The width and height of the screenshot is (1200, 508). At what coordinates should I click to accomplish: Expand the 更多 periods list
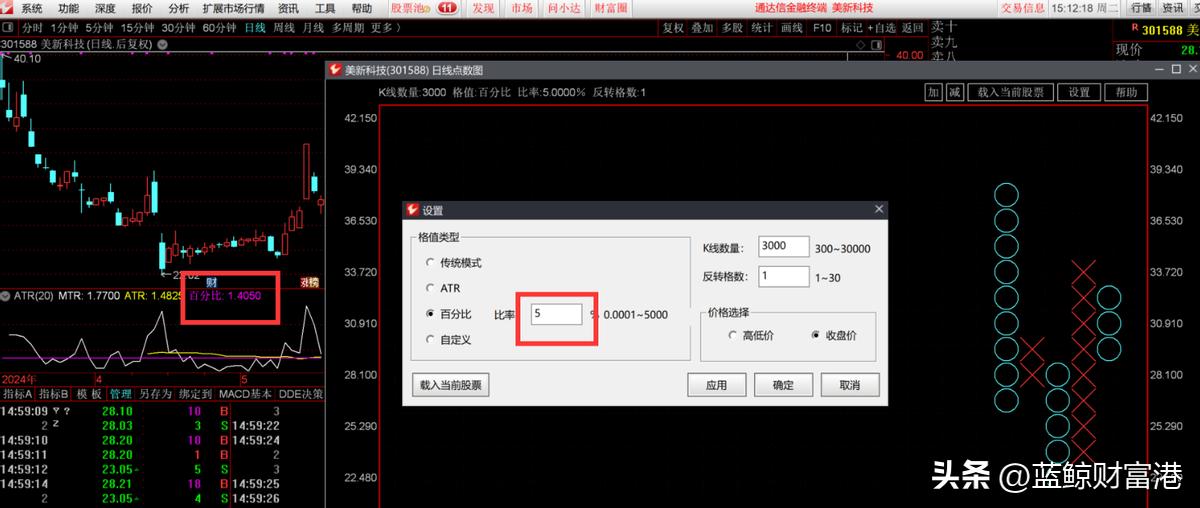tap(384, 27)
